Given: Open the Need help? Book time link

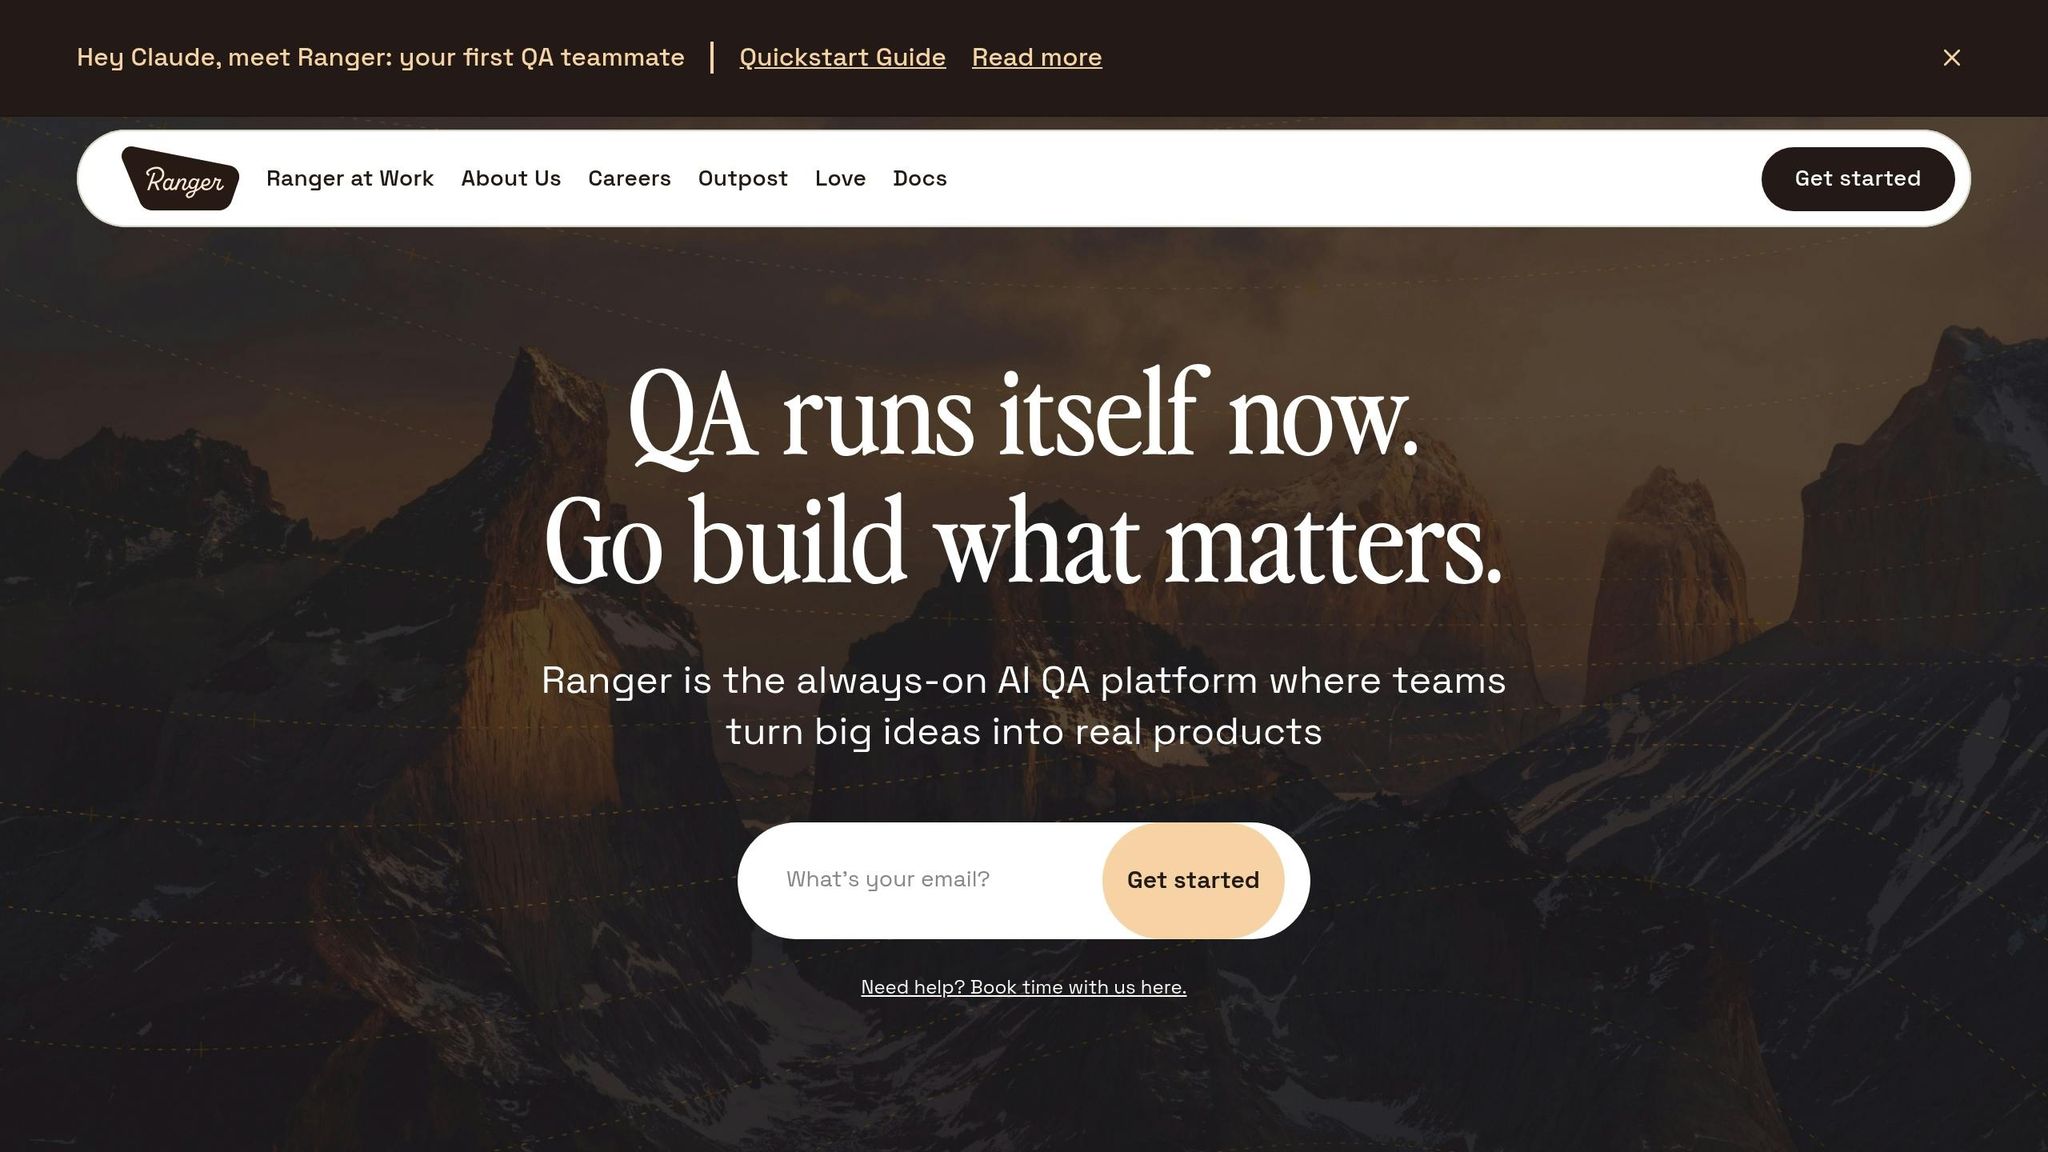Looking at the screenshot, I should [1023, 987].
